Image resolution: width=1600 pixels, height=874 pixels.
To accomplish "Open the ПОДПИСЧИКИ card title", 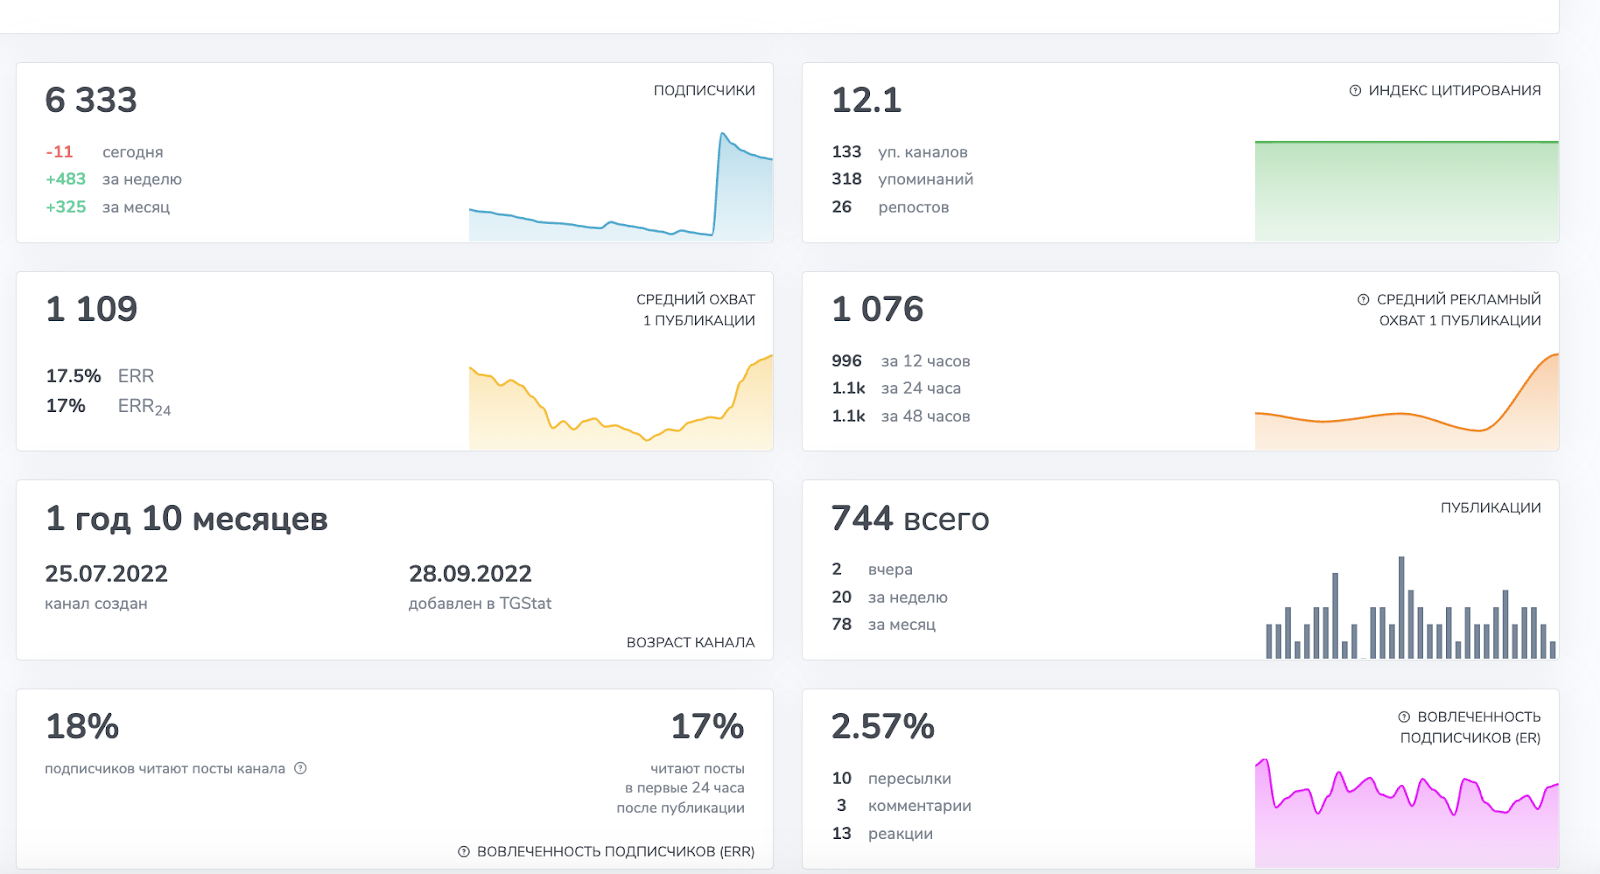I will [704, 90].
